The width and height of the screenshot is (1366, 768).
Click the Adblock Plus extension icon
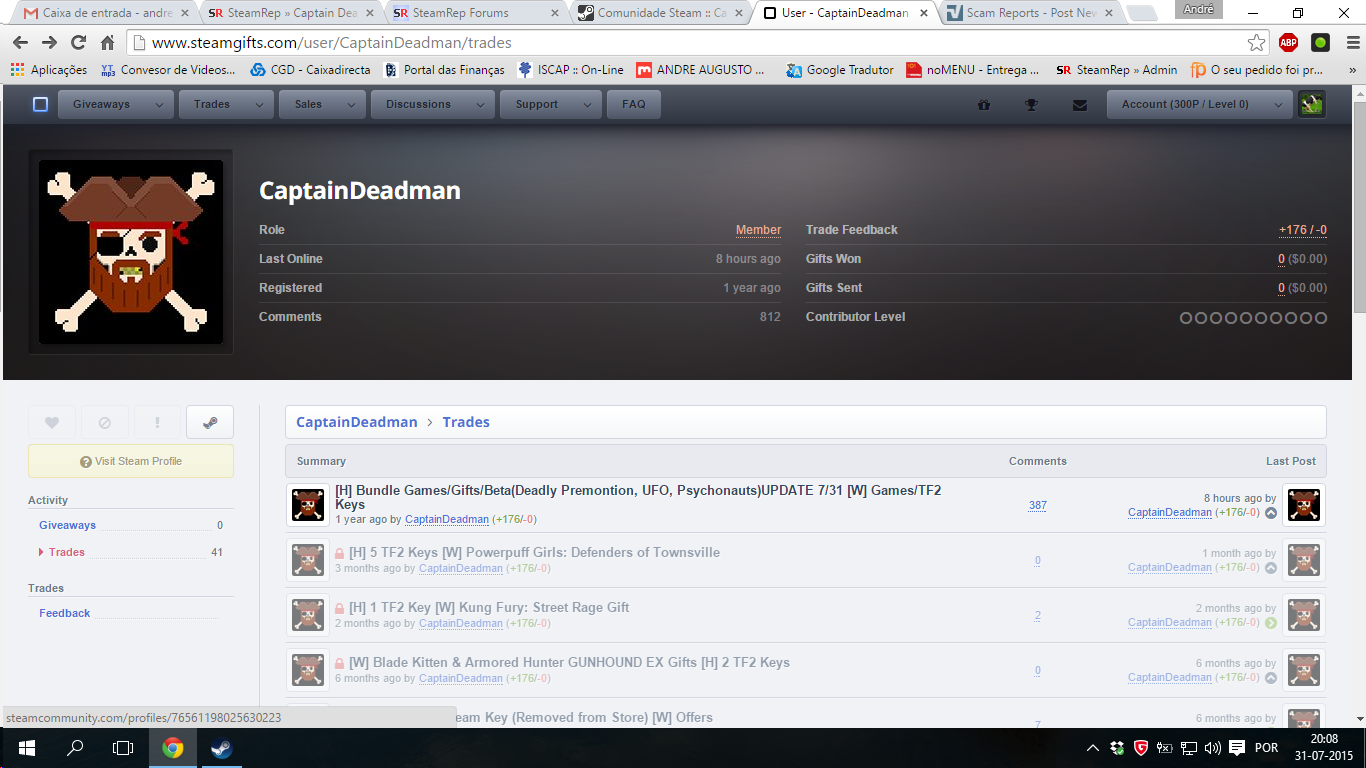1288,43
